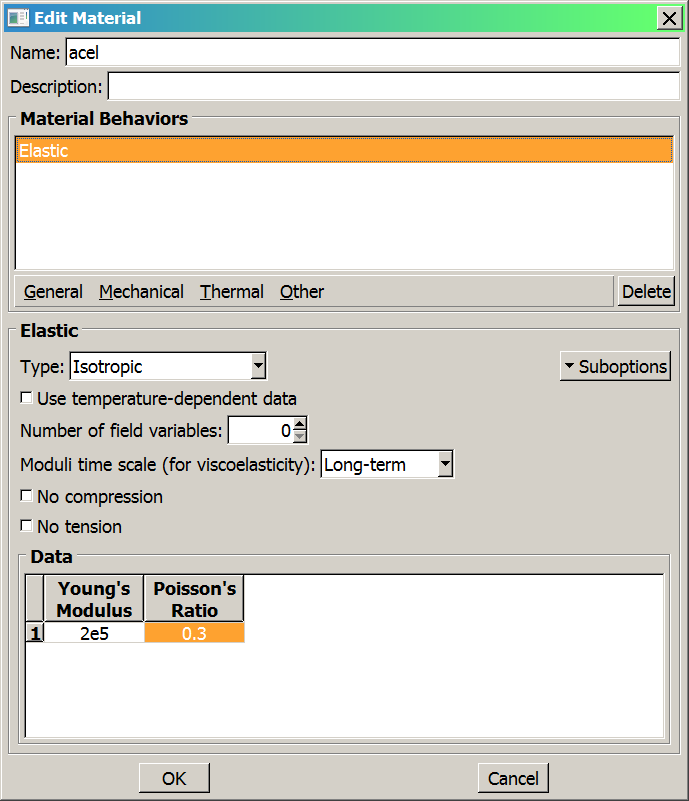
Task: Open the Suboptions dropdown button
Action: [615, 366]
